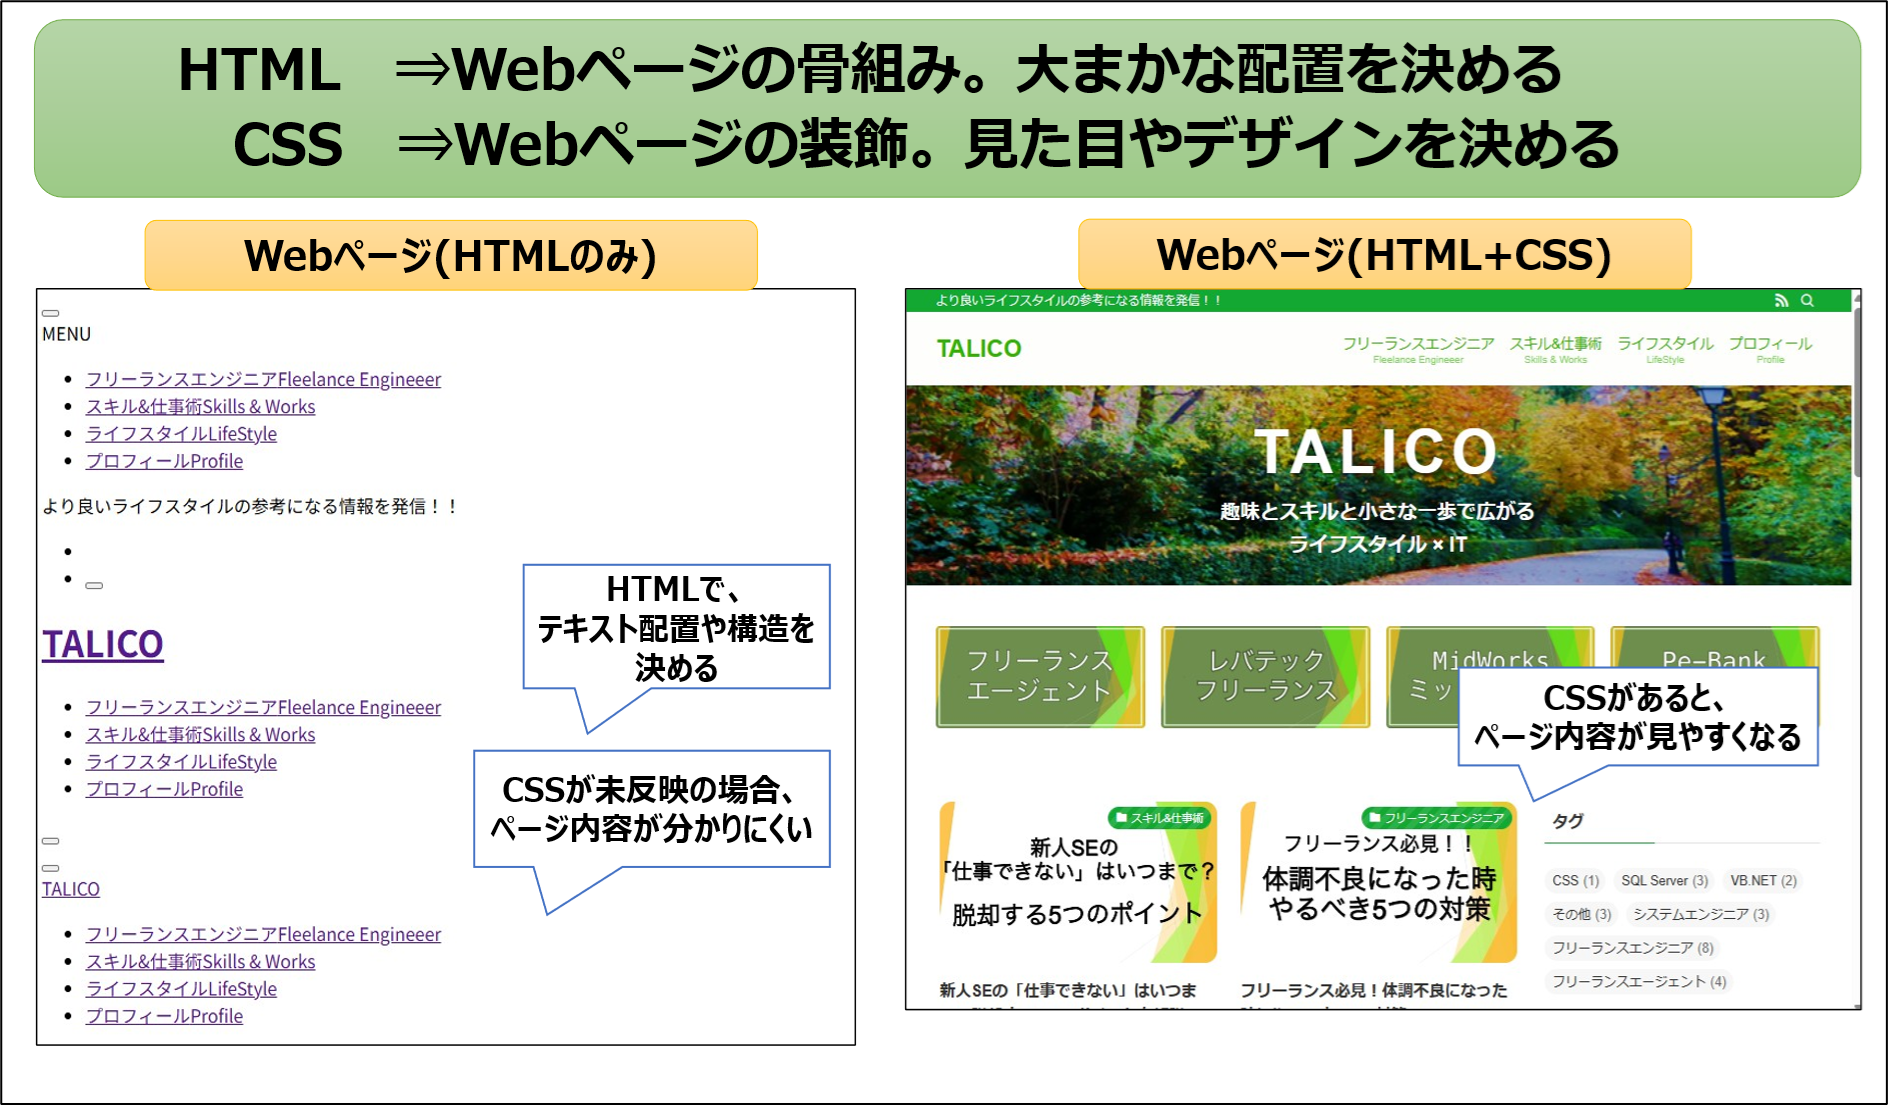Open フリーランスエンジニア in styled navigation bar

[x=1417, y=348]
